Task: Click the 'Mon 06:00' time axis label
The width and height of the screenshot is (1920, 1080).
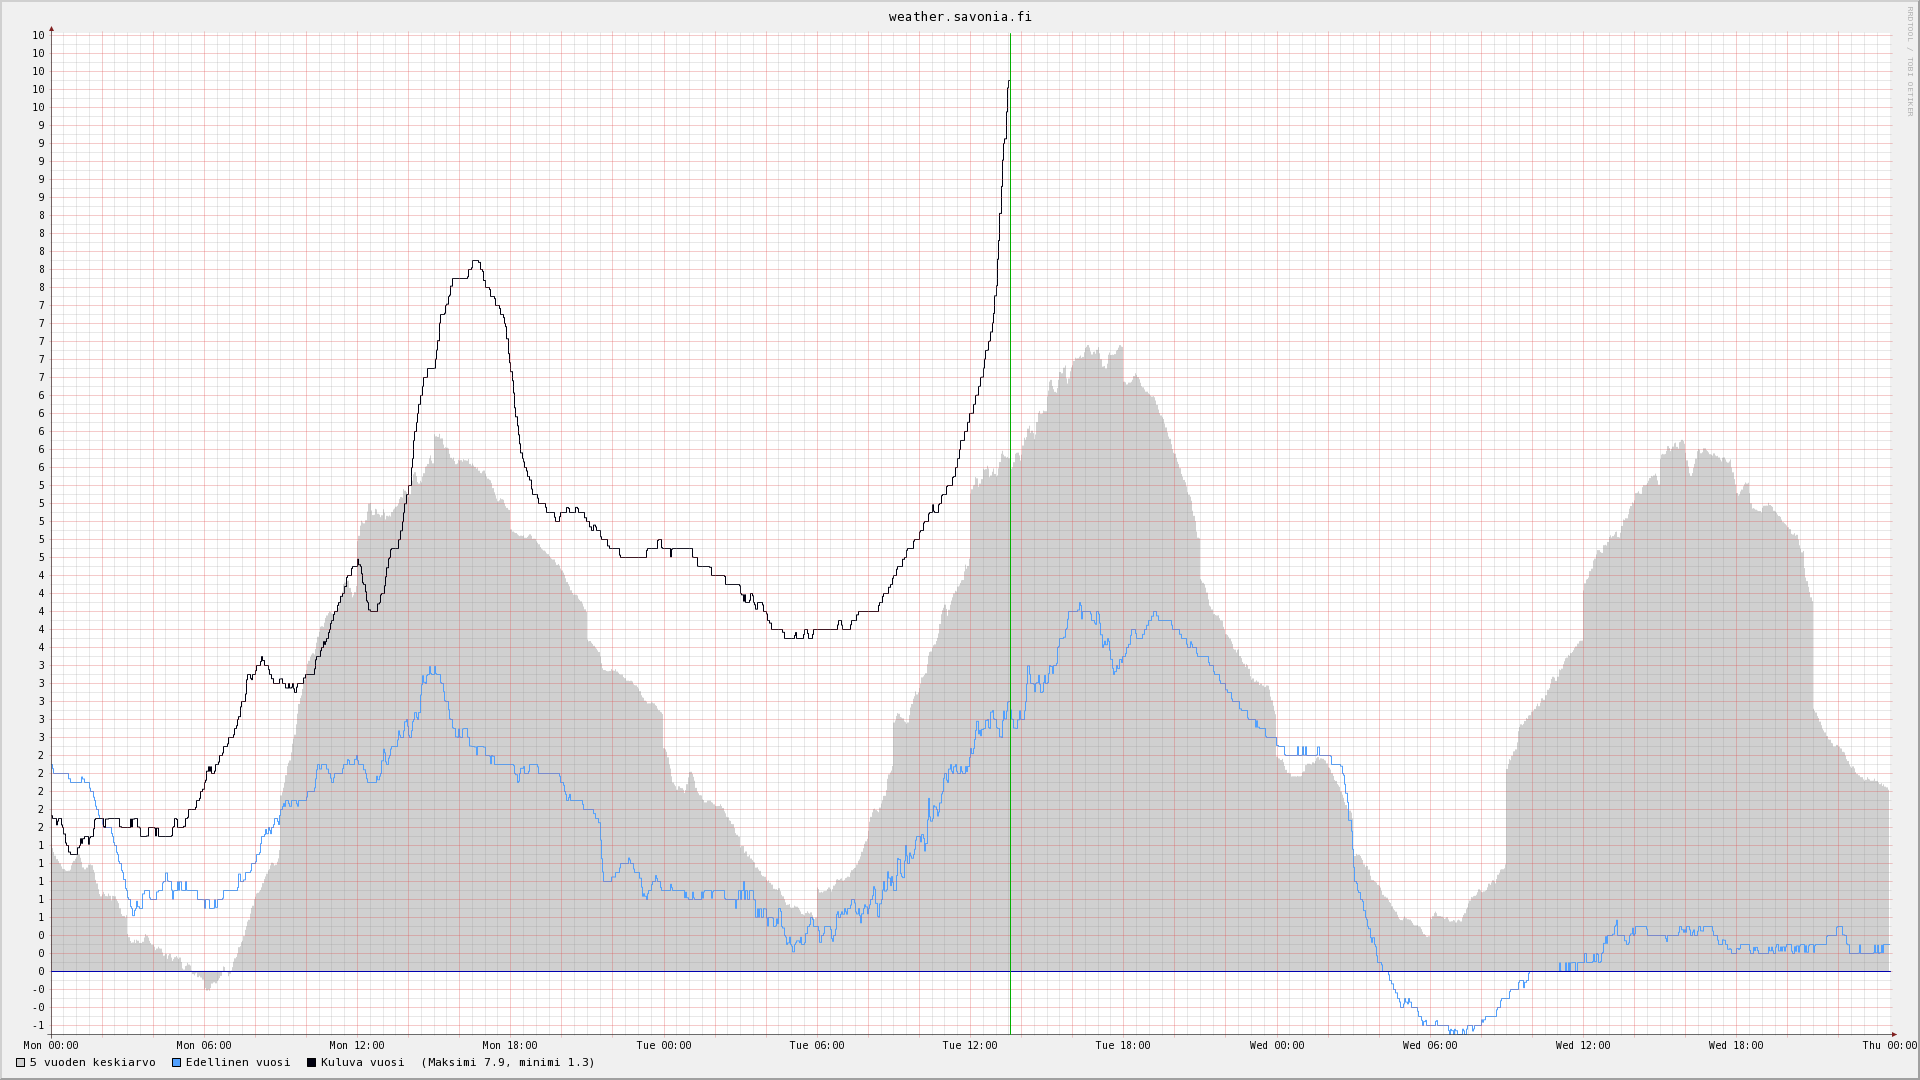Action: click(x=204, y=1046)
